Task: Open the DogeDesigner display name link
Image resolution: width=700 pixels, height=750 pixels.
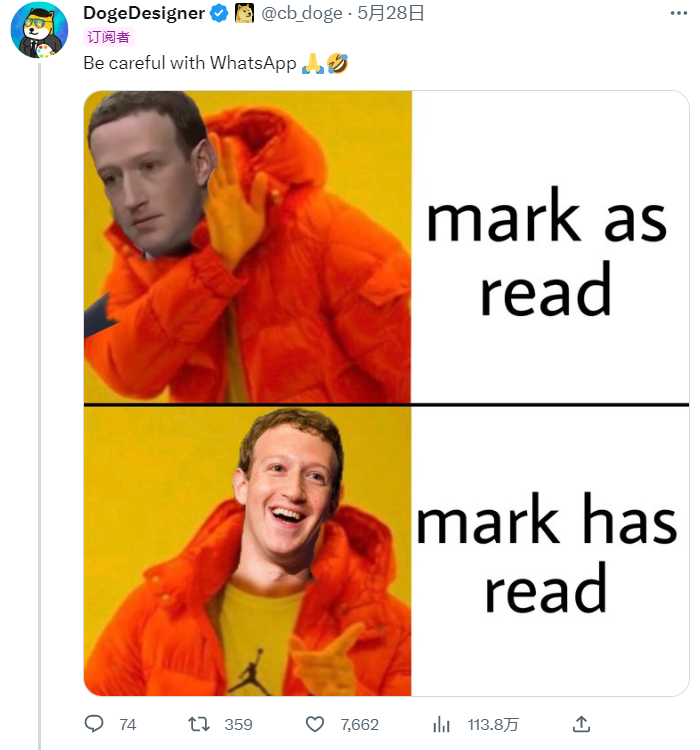Action: [144, 13]
